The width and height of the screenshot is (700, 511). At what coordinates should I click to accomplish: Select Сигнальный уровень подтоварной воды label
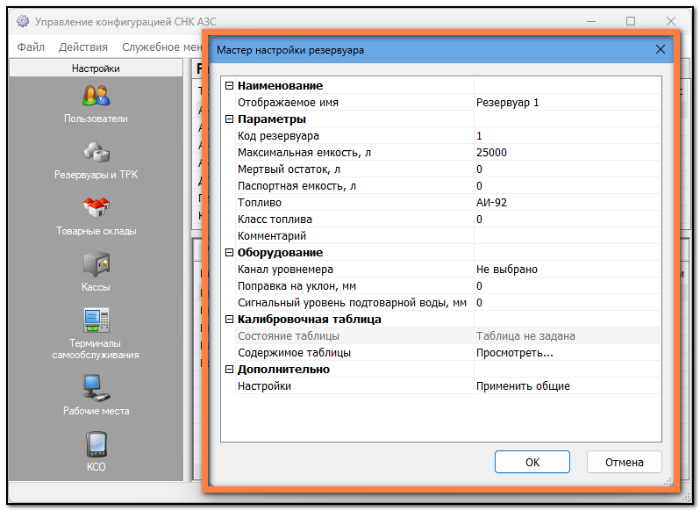[x=352, y=303]
